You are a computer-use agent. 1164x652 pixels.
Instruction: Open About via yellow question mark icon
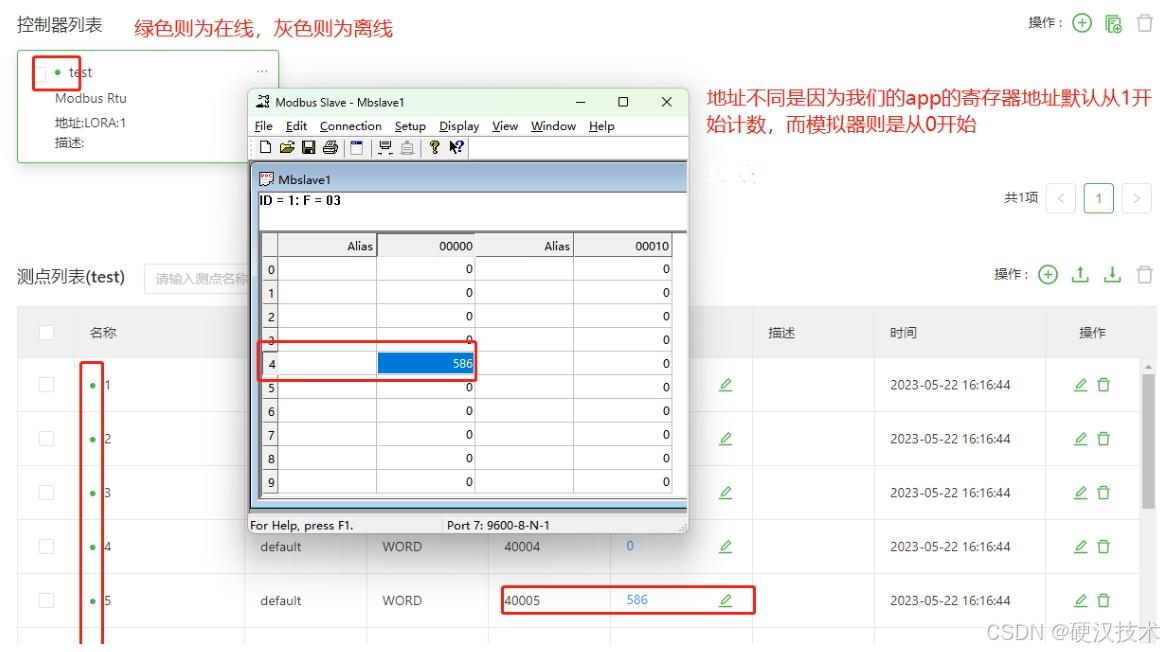[x=434, y=148]
